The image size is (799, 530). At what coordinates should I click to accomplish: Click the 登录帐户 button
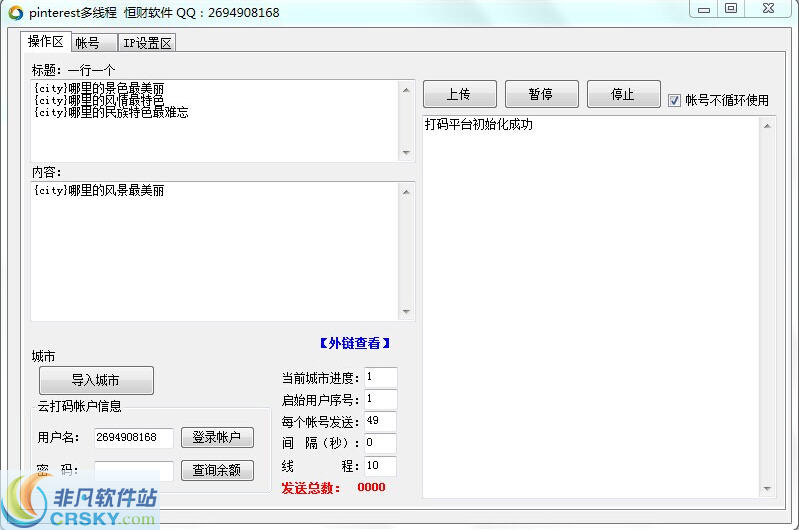click(217, 437)
